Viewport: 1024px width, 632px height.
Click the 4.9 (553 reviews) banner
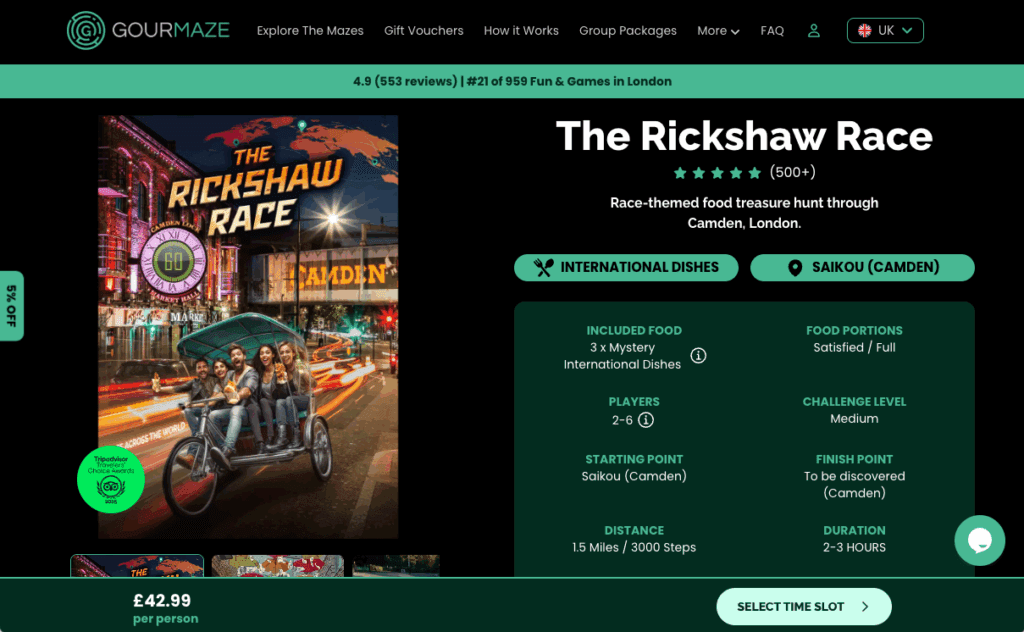(512, 81)
